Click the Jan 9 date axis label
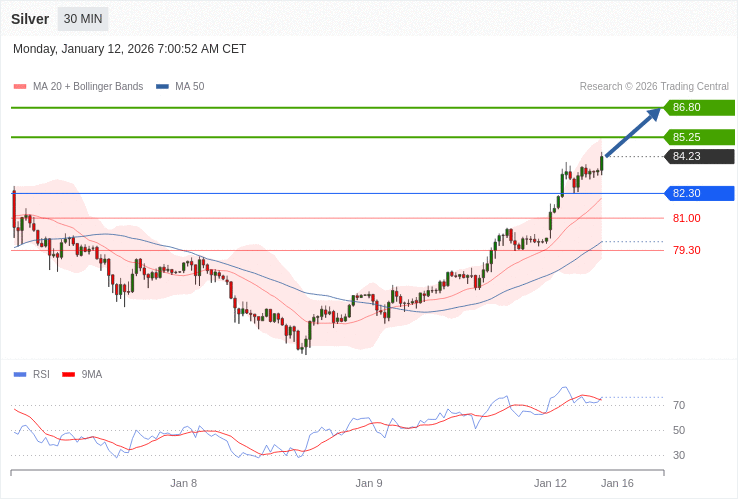 point(369,483)
